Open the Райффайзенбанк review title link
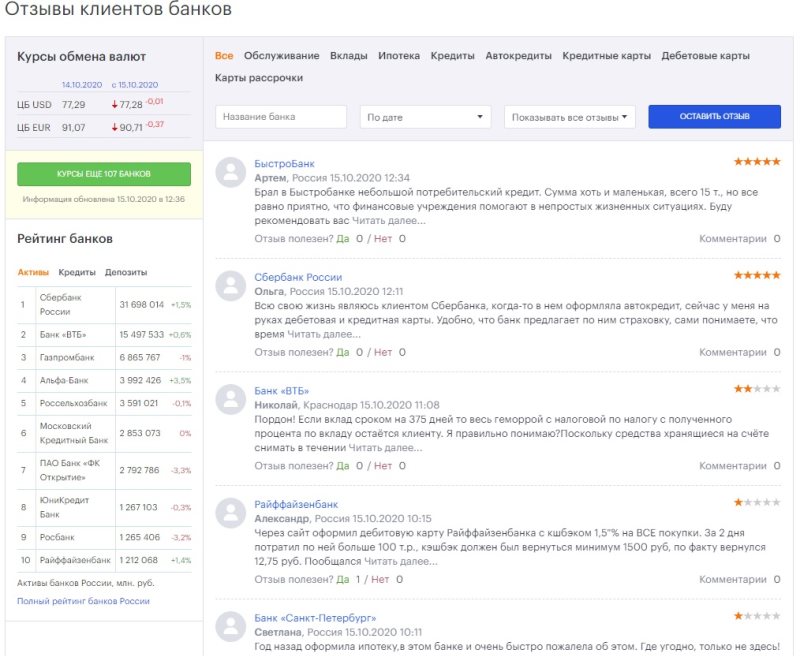 point(296,504)
